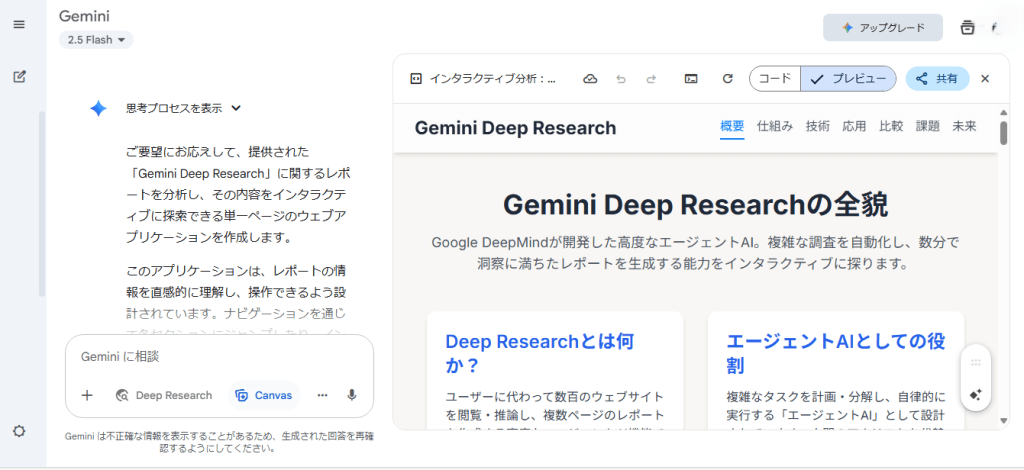
Task: Select the 課題 nav tab
Action: point(927,127)
